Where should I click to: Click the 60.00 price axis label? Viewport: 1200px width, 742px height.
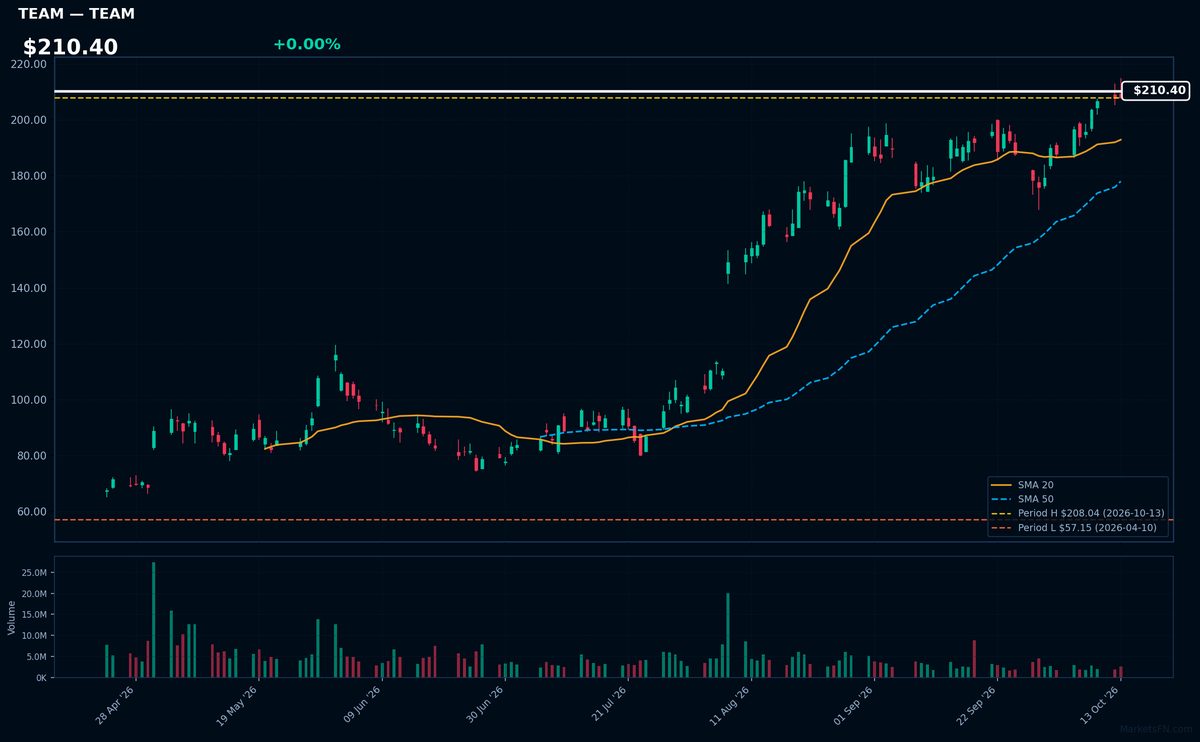31,512
